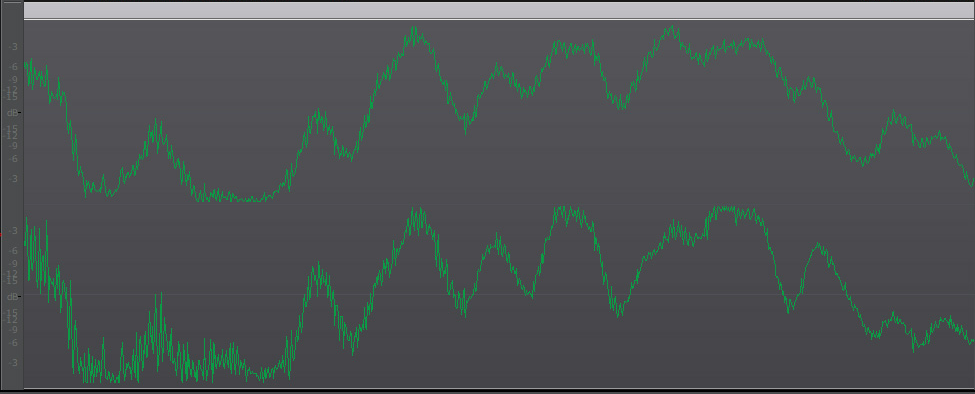This screenshot has width=975, height=394.
Task: Click the gray timeline ruler bar at top
Action: pyautogui.click(x=499, y=10)
